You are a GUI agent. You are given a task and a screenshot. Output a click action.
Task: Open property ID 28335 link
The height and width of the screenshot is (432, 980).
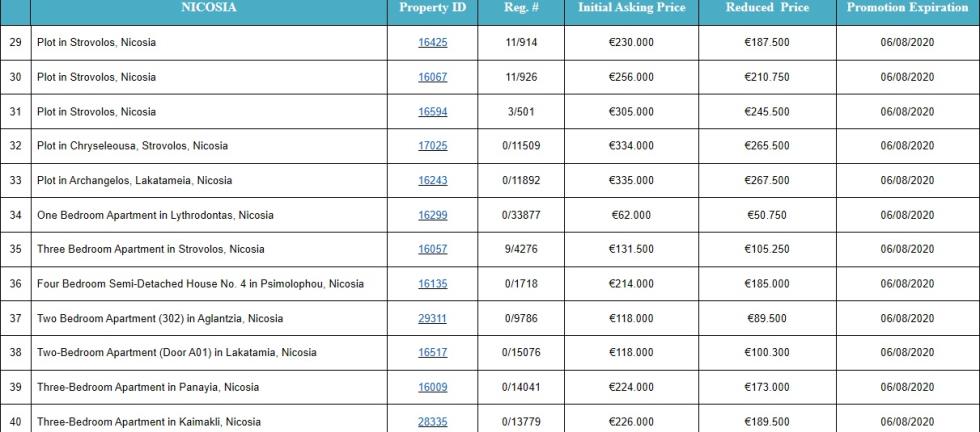point(432,421)
